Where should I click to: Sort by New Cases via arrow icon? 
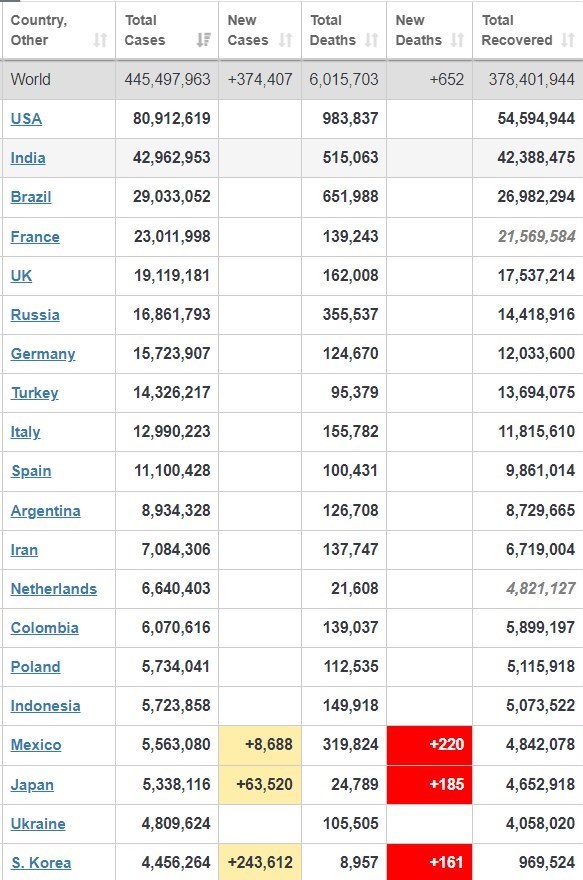click(286, 40)
